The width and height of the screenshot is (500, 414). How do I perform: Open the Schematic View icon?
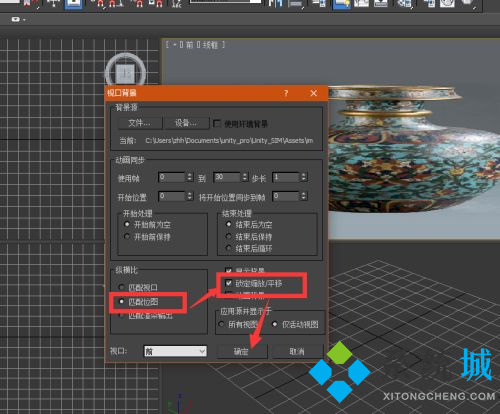pos(381,3)
